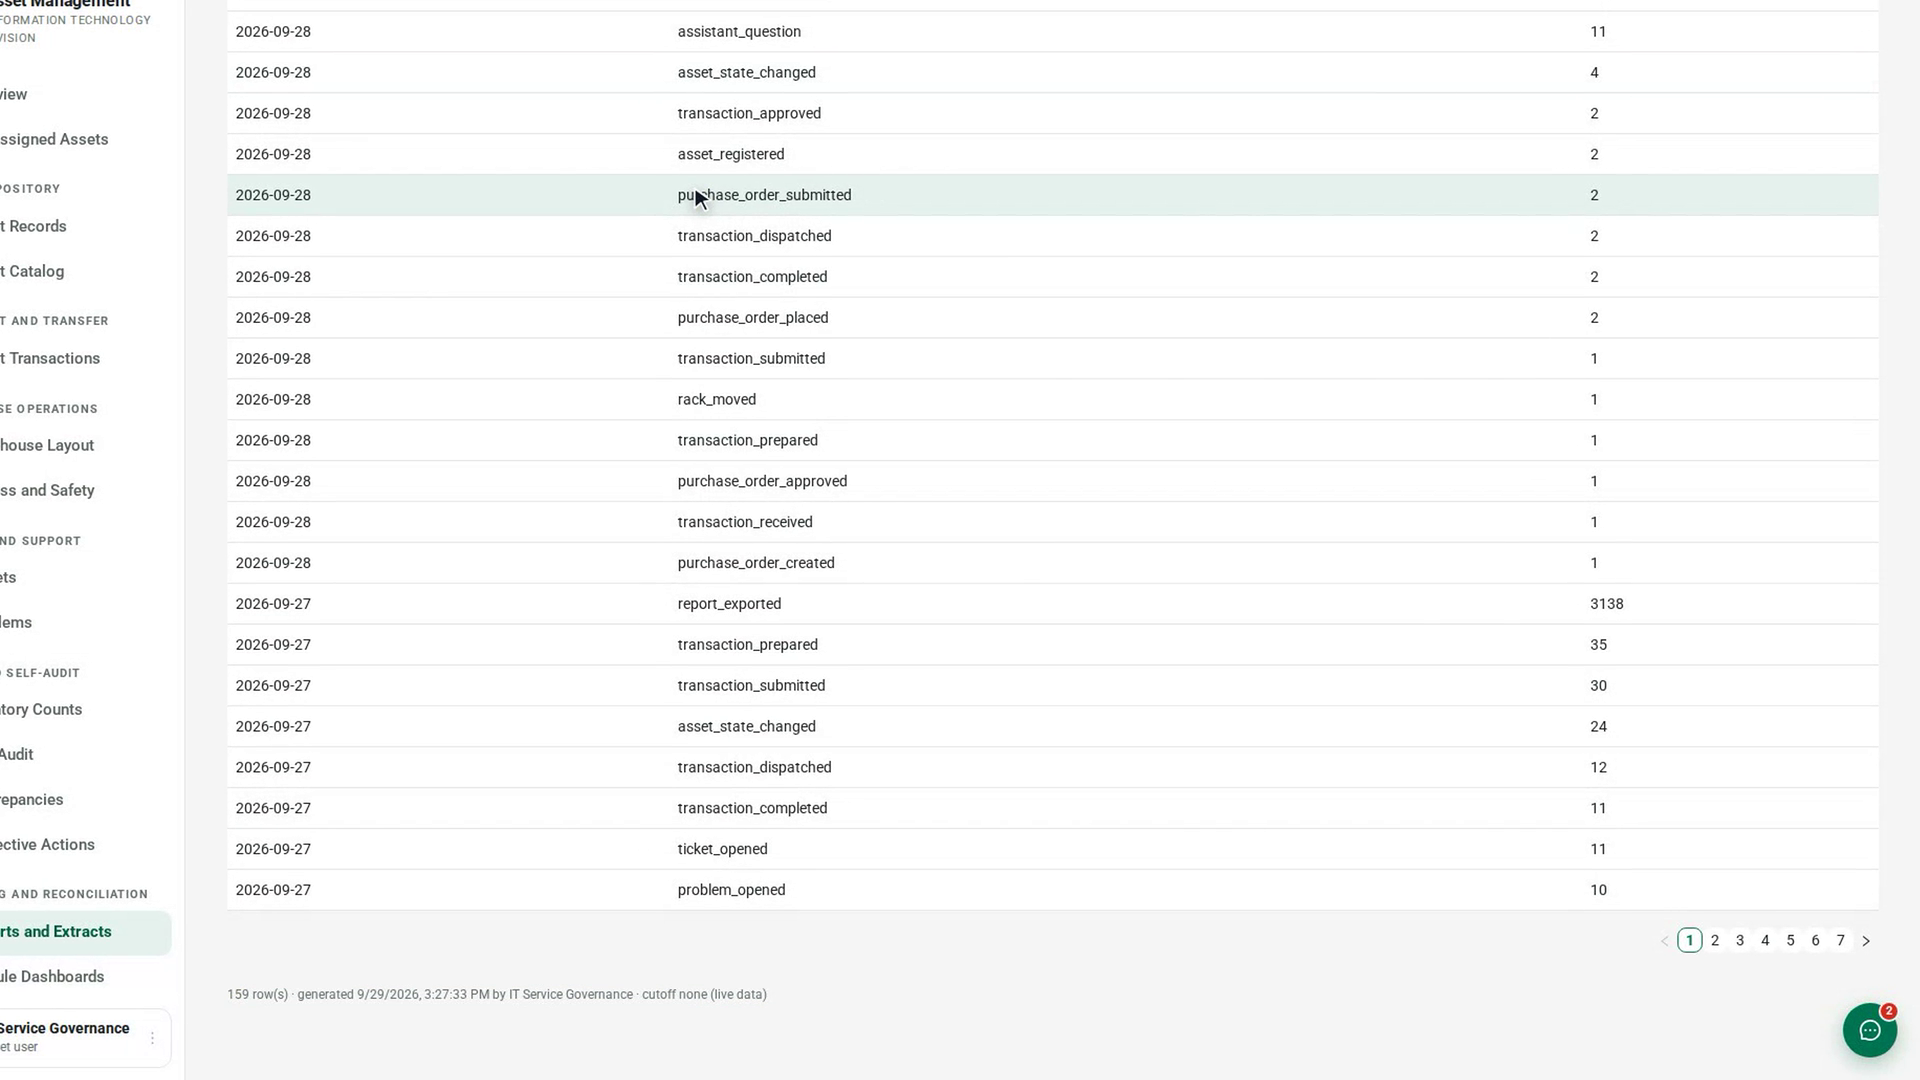The height and width of the screenshot is (1080, 1920).
Task: Go to page 2 of results
Action: pos(1715,941)
